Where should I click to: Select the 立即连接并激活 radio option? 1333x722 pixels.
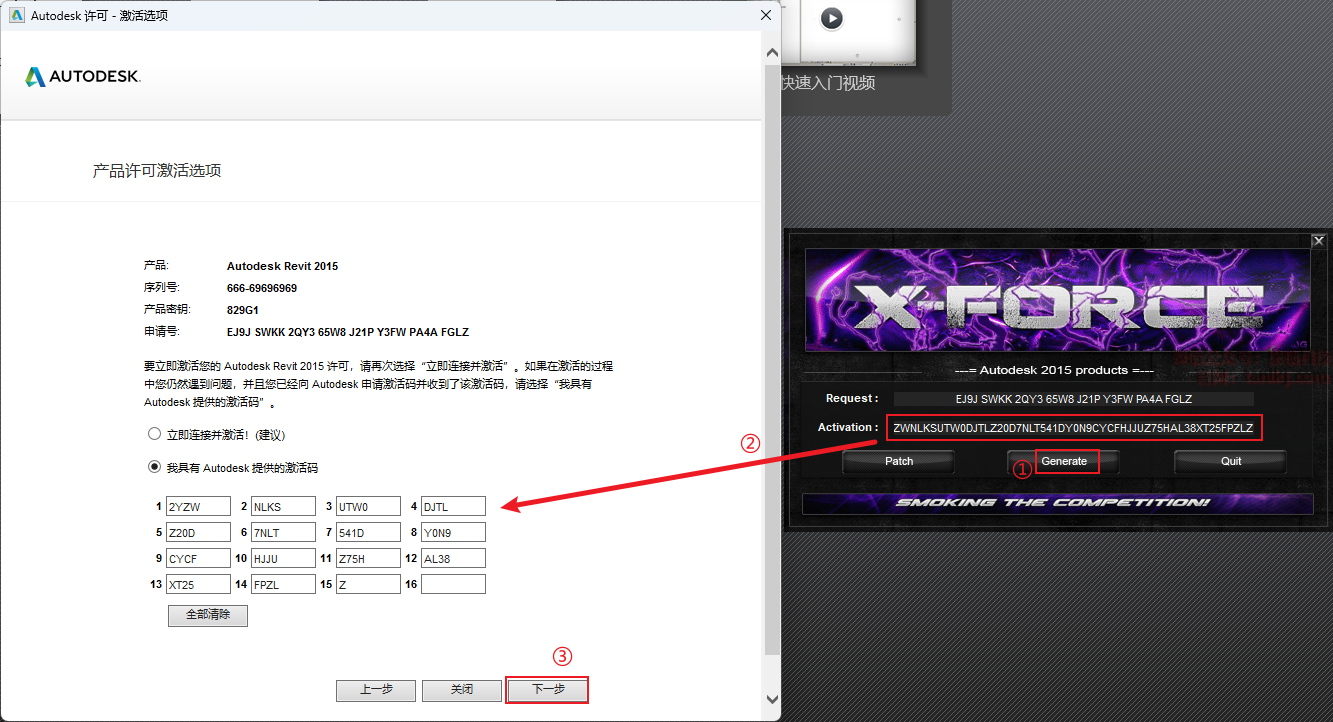154,435
